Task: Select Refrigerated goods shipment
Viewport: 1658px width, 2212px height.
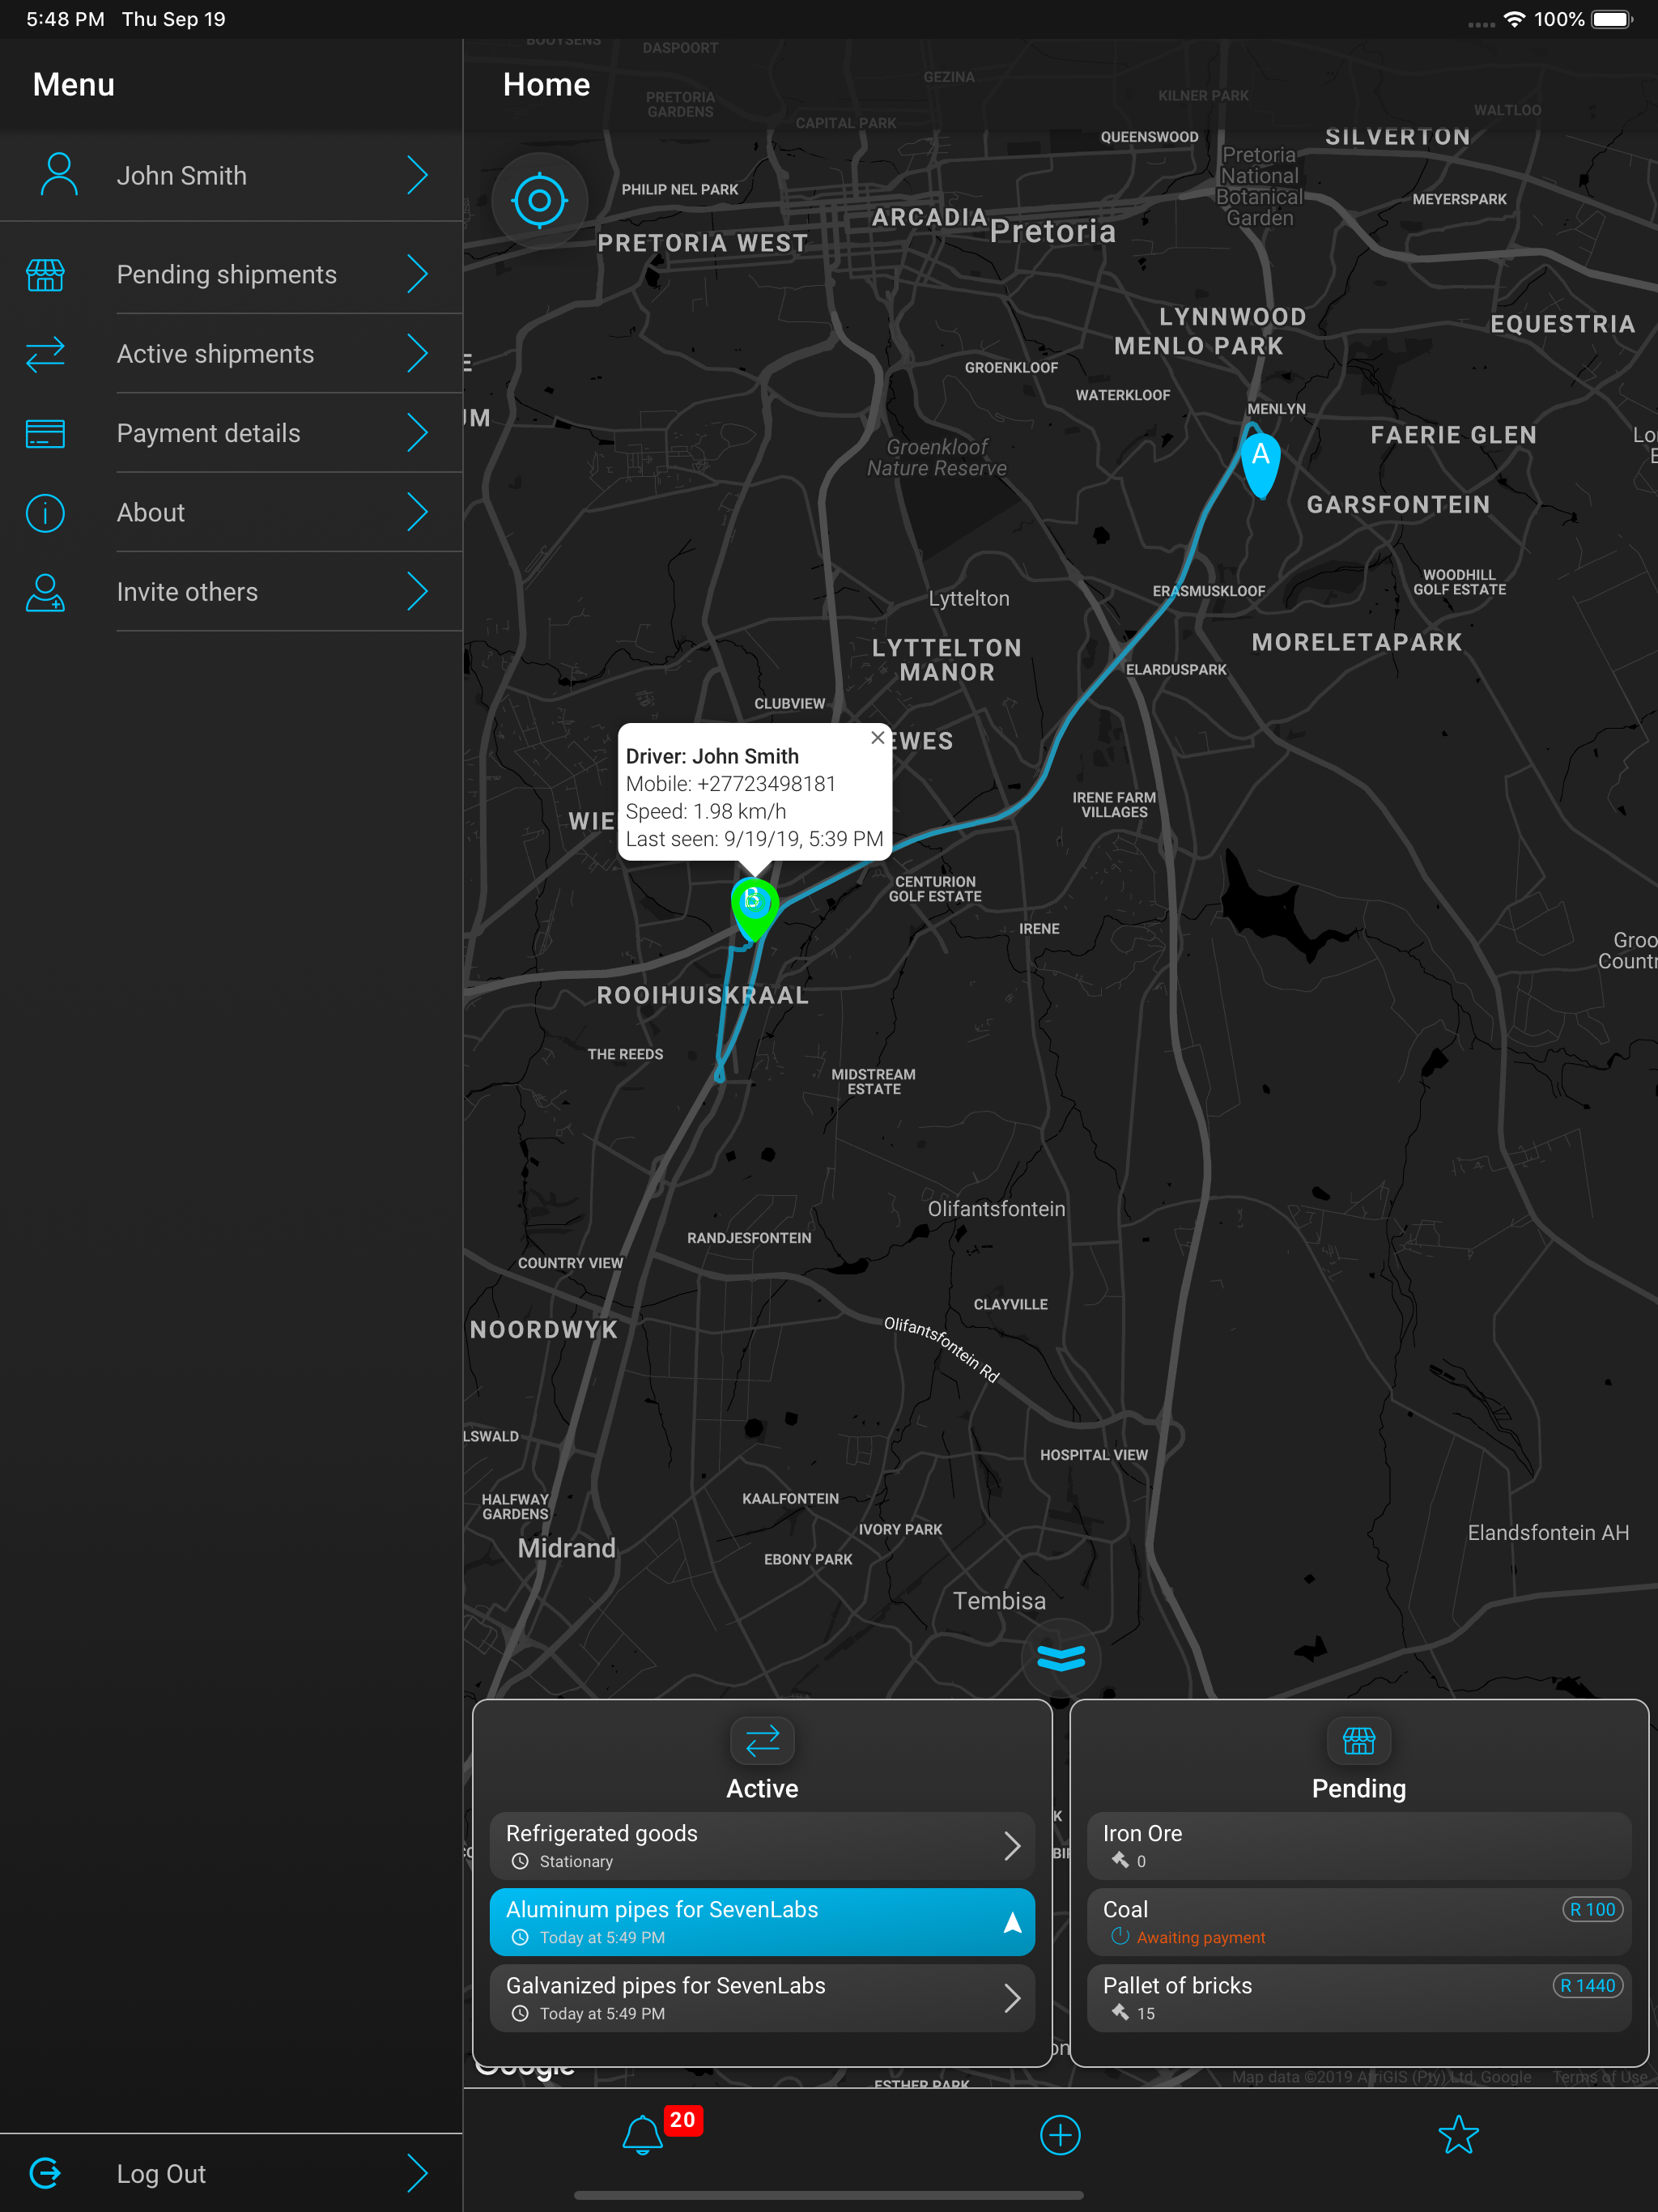Action: [762, 1846]
